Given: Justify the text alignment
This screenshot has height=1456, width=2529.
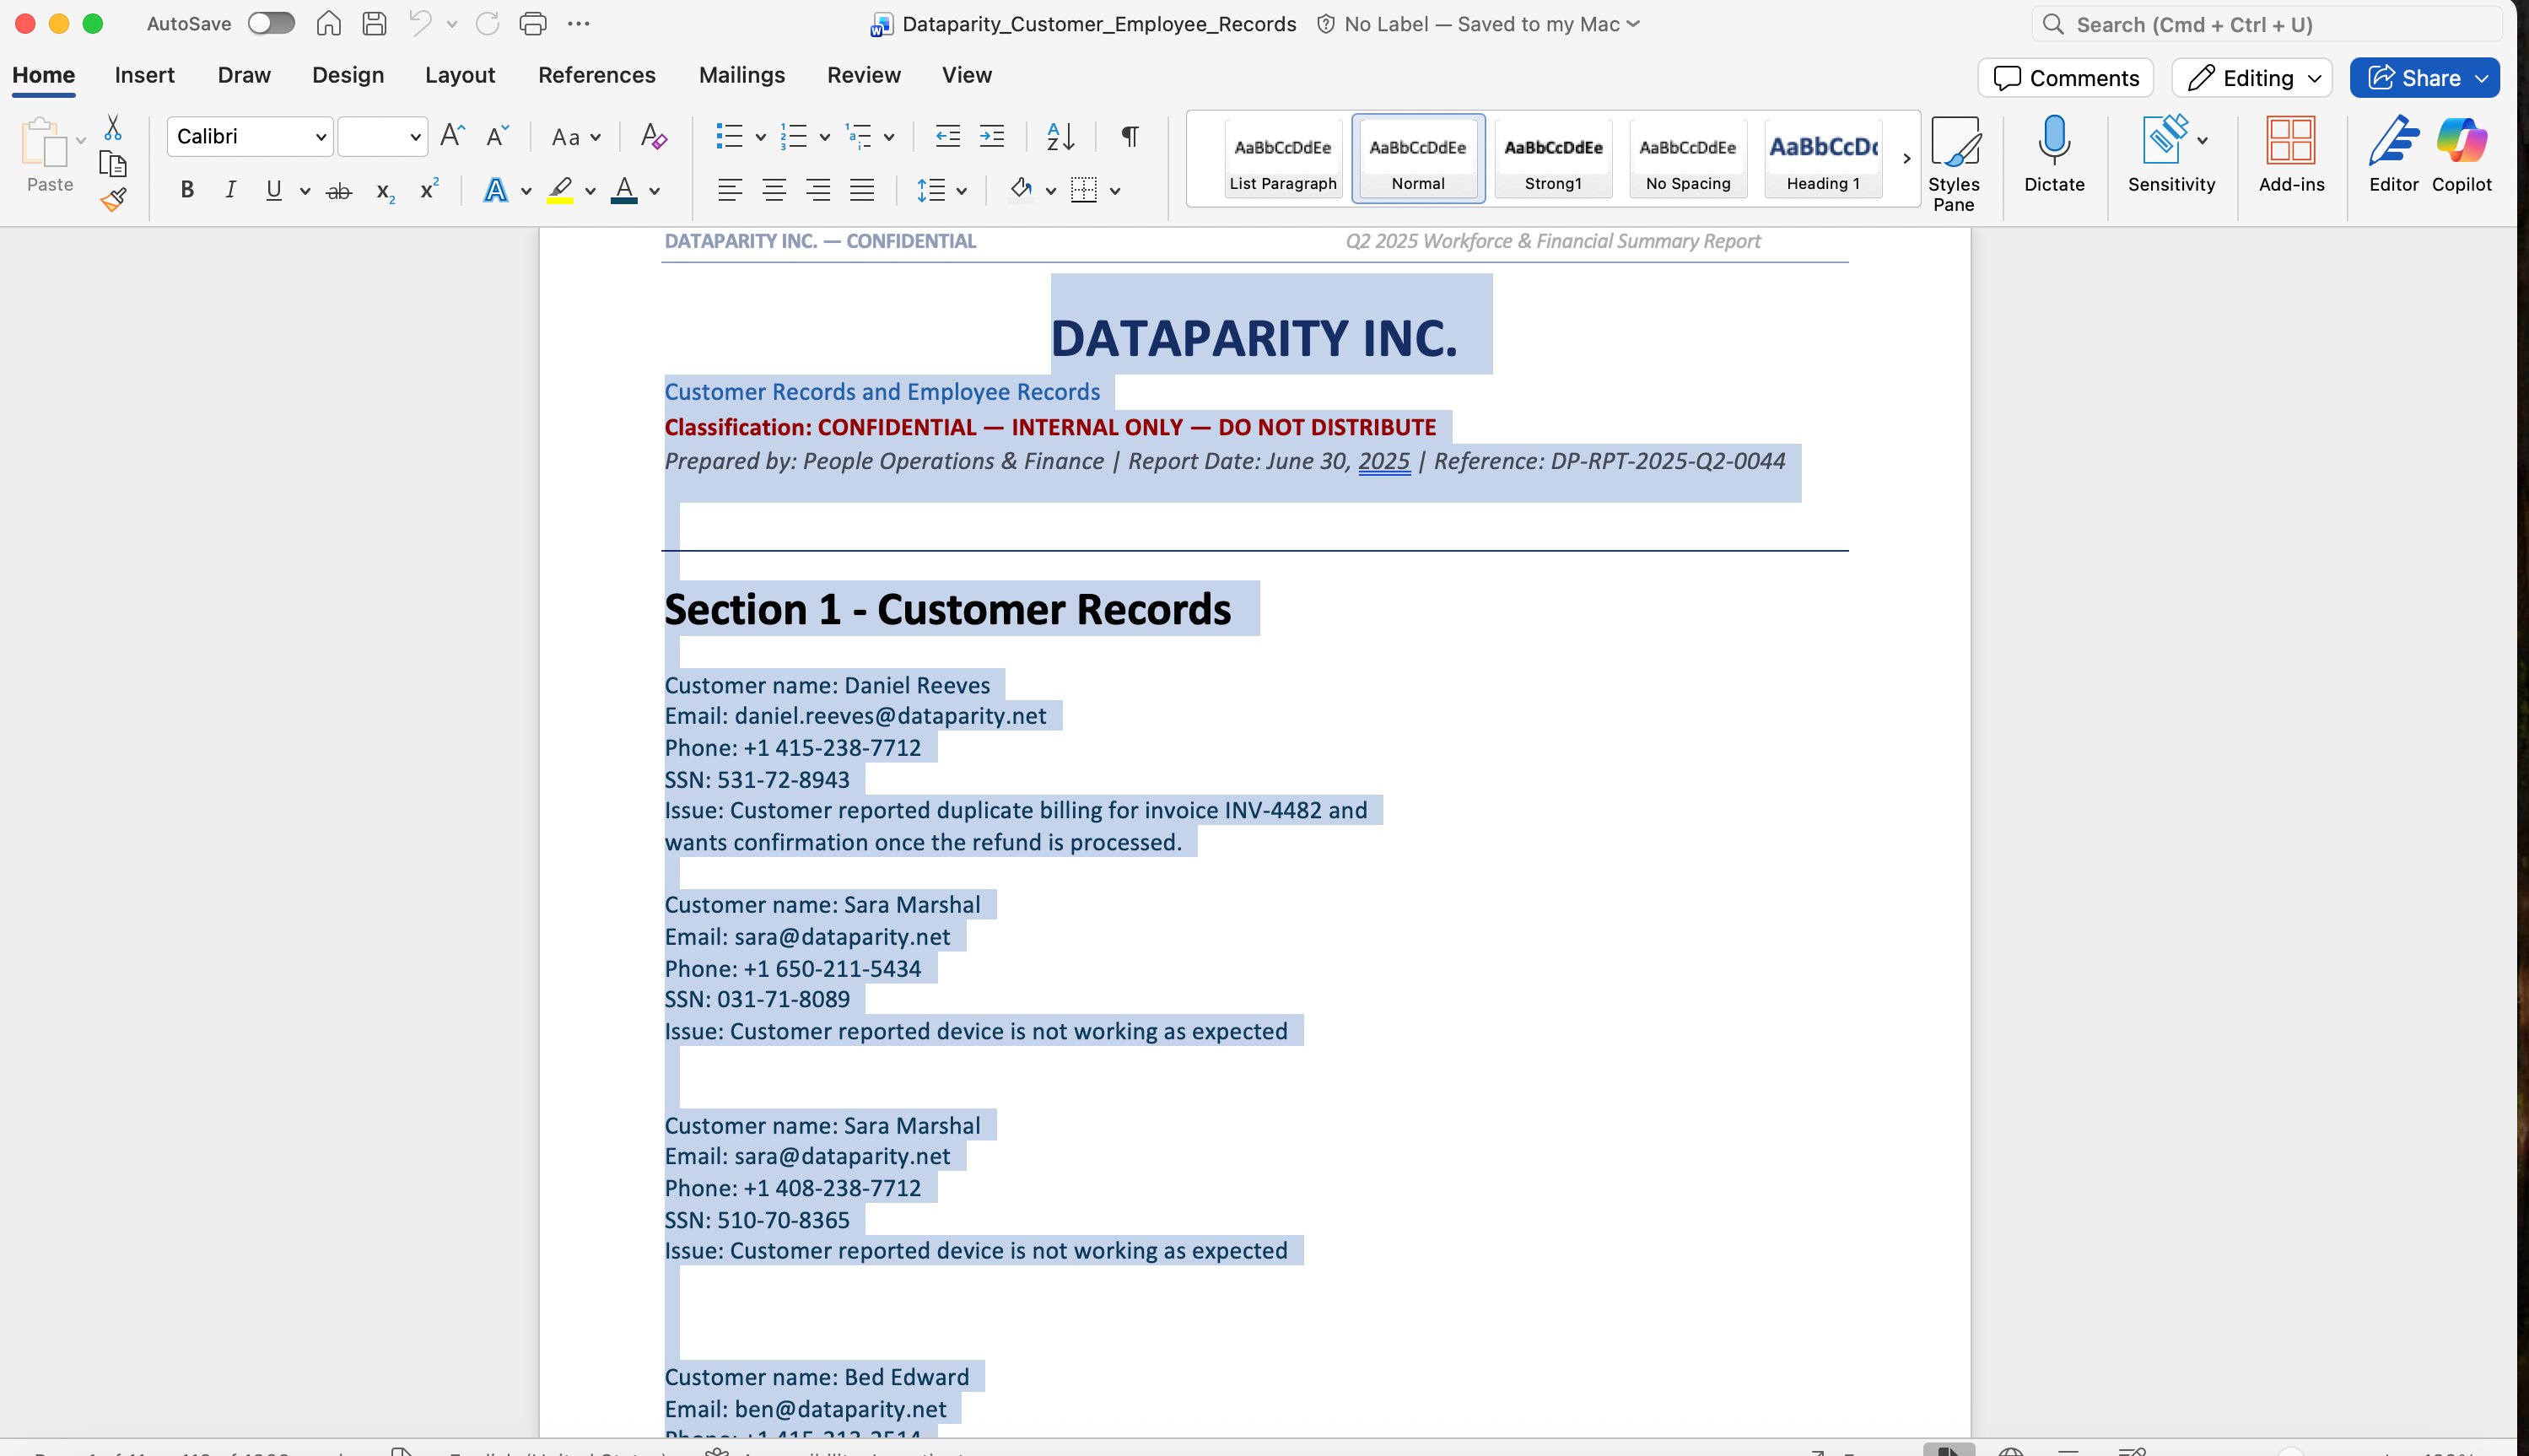Looking at the screenshot, I should tap(862, 190).
